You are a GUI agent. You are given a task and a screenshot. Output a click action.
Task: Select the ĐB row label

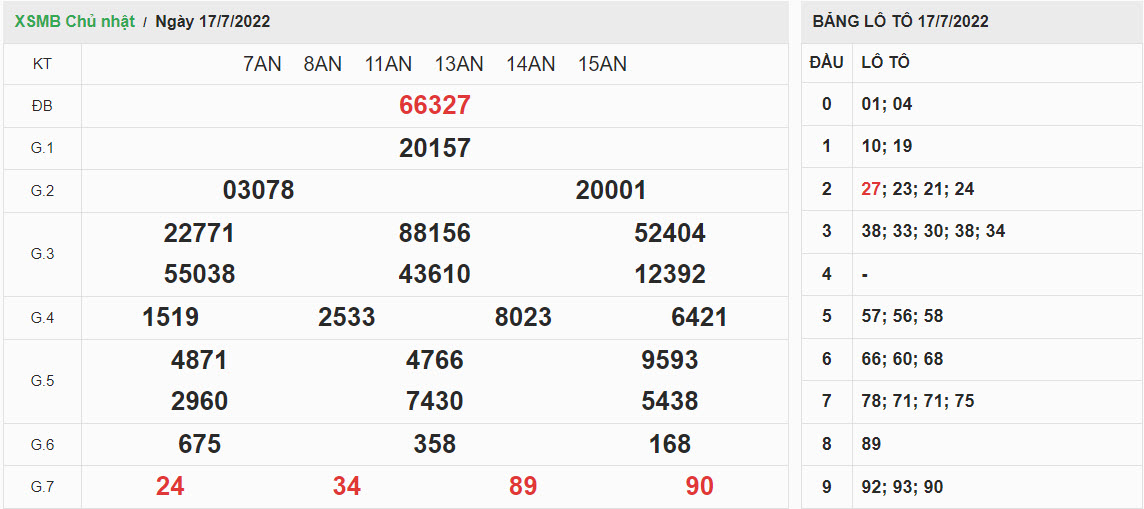point(42,105)
